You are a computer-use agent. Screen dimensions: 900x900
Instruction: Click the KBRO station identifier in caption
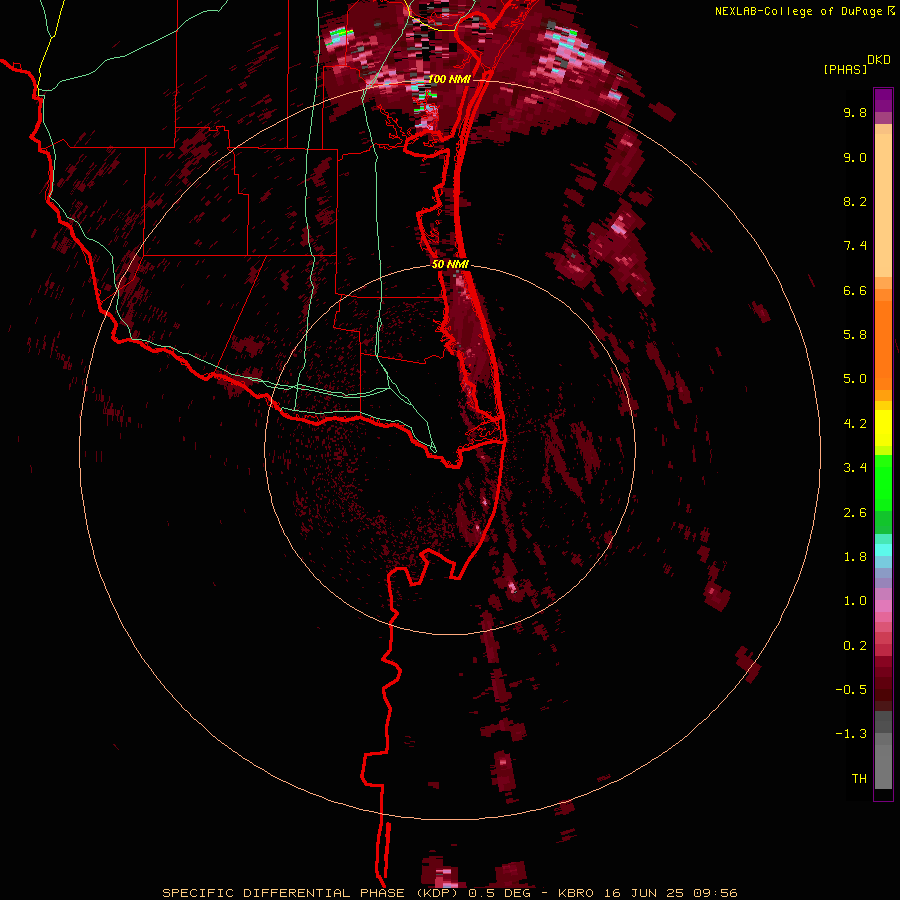[578, 893]
